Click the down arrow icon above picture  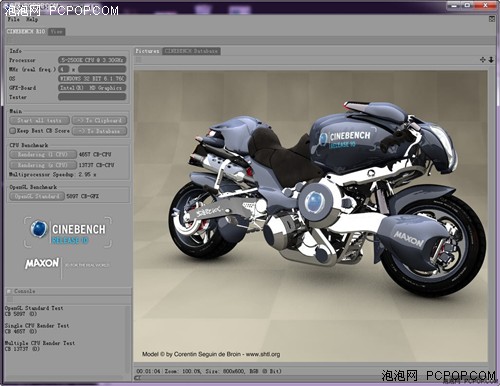pyautogui.click(x=491, y=60)
